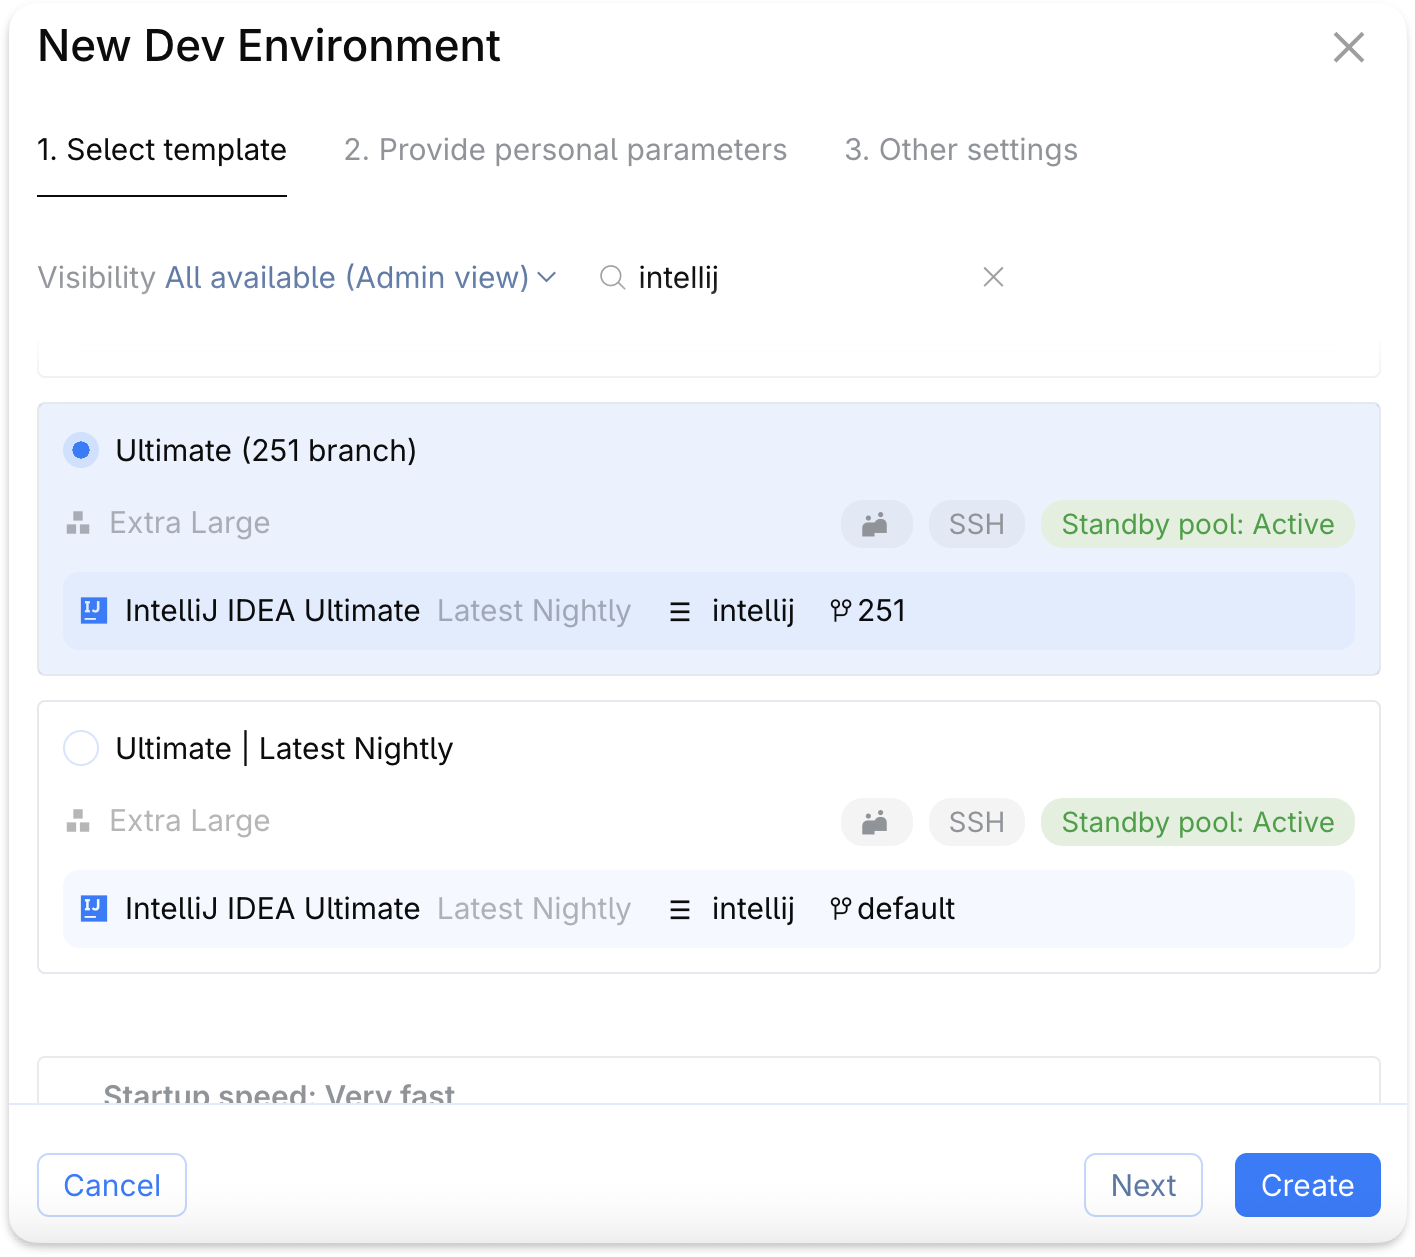
Task: Click the Create button
Action: click(1307, 1185)
